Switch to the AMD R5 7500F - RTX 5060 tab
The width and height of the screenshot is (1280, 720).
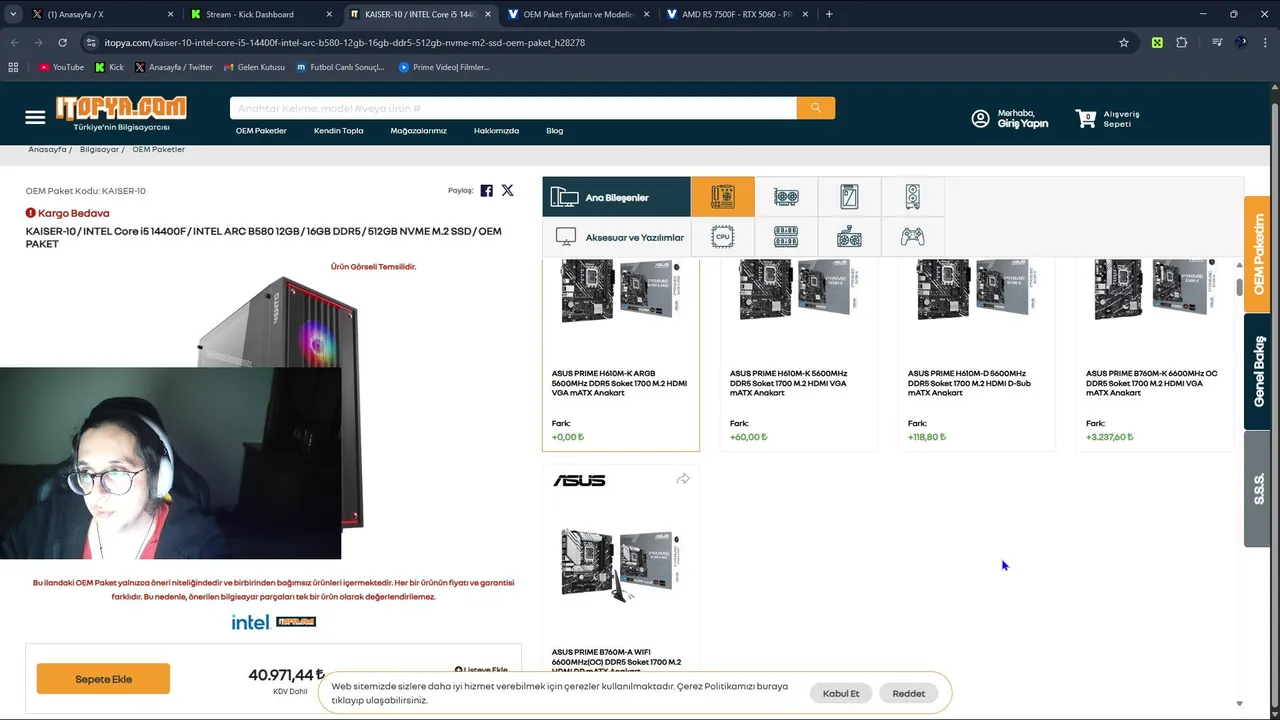737,14
